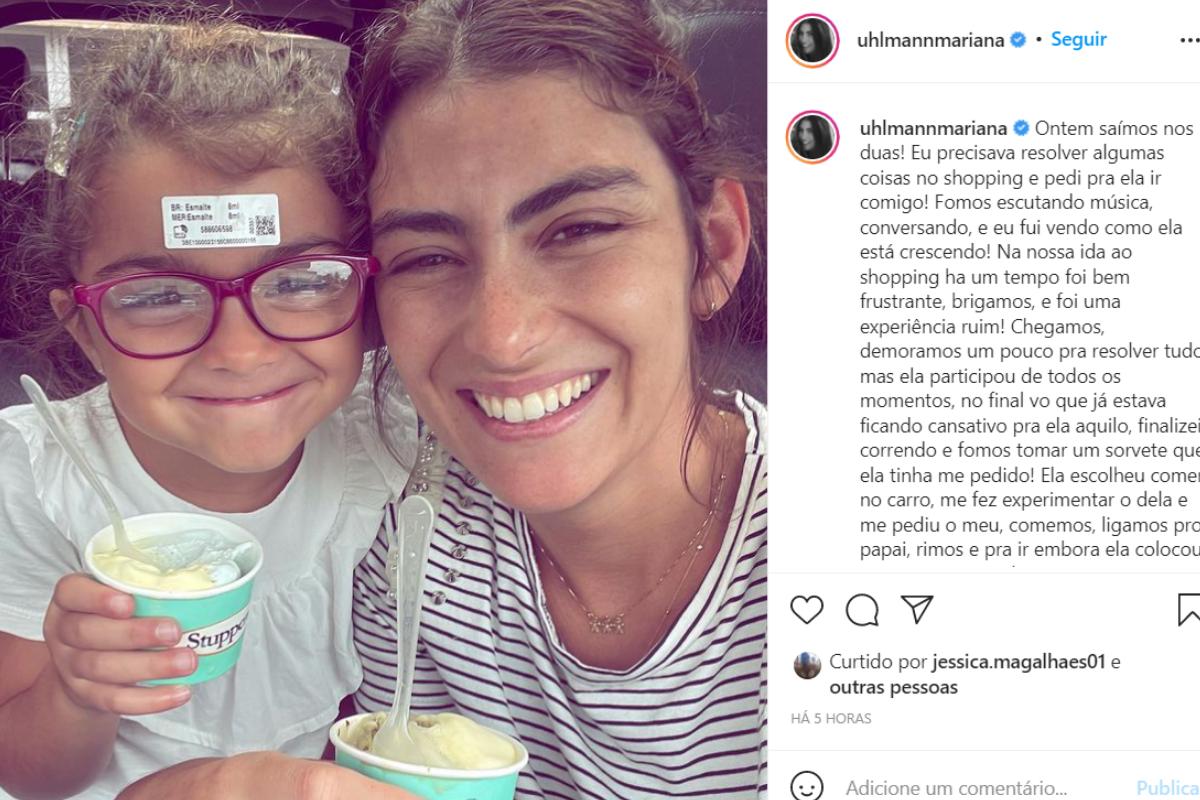Click the caption profile avatar
Screen dimensions: 1200x800
tap(813, 137)
